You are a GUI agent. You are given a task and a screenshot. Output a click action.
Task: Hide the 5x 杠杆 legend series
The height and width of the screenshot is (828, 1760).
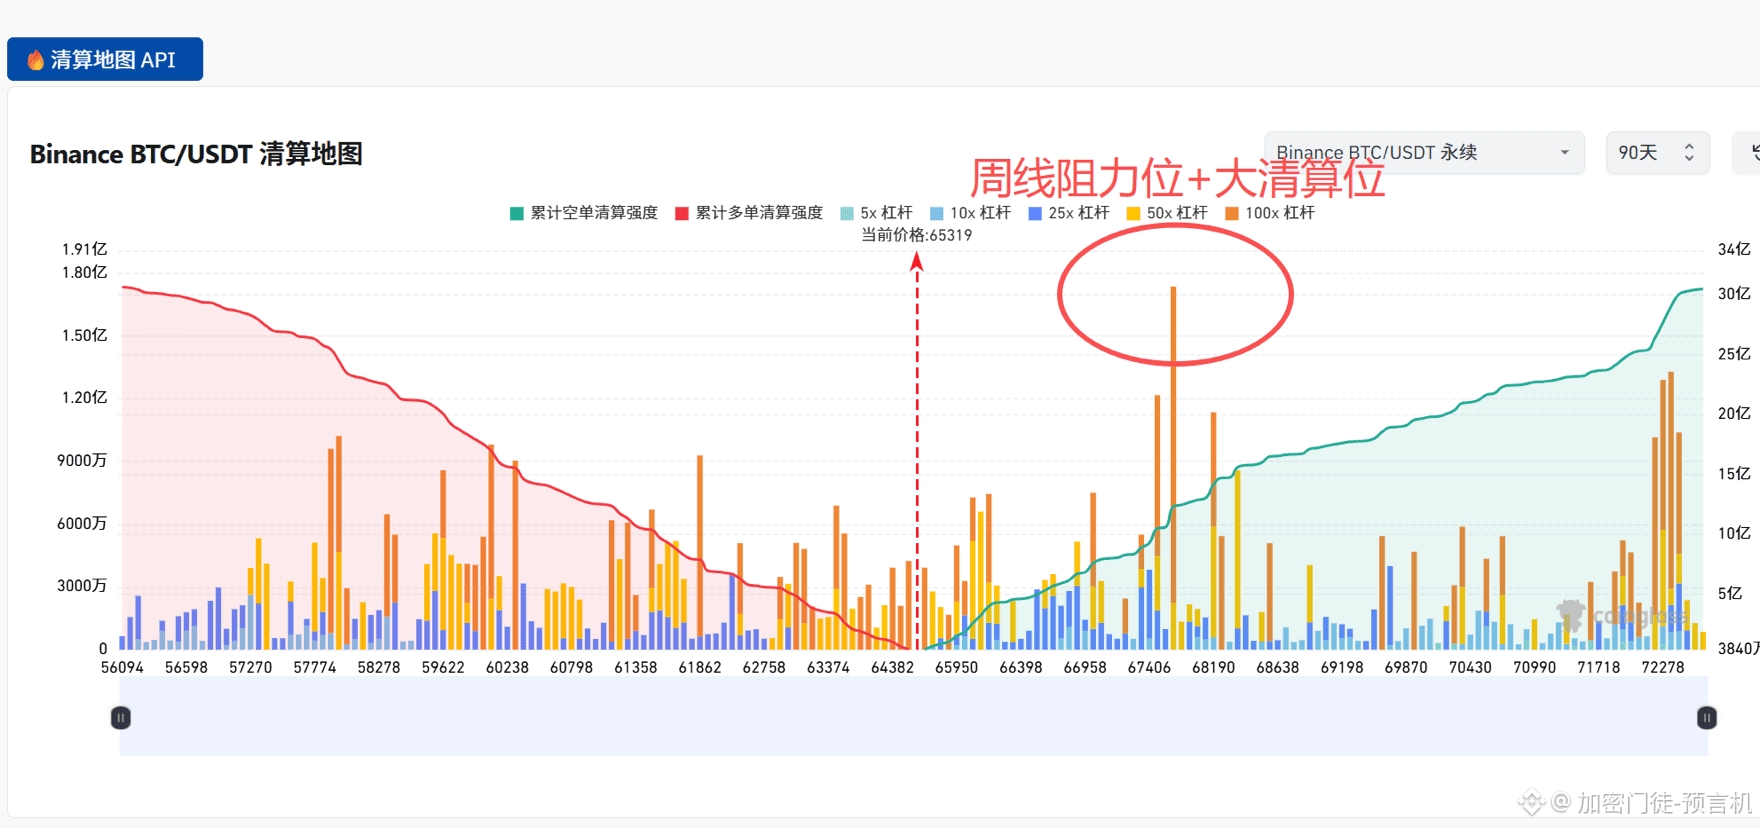877,213
